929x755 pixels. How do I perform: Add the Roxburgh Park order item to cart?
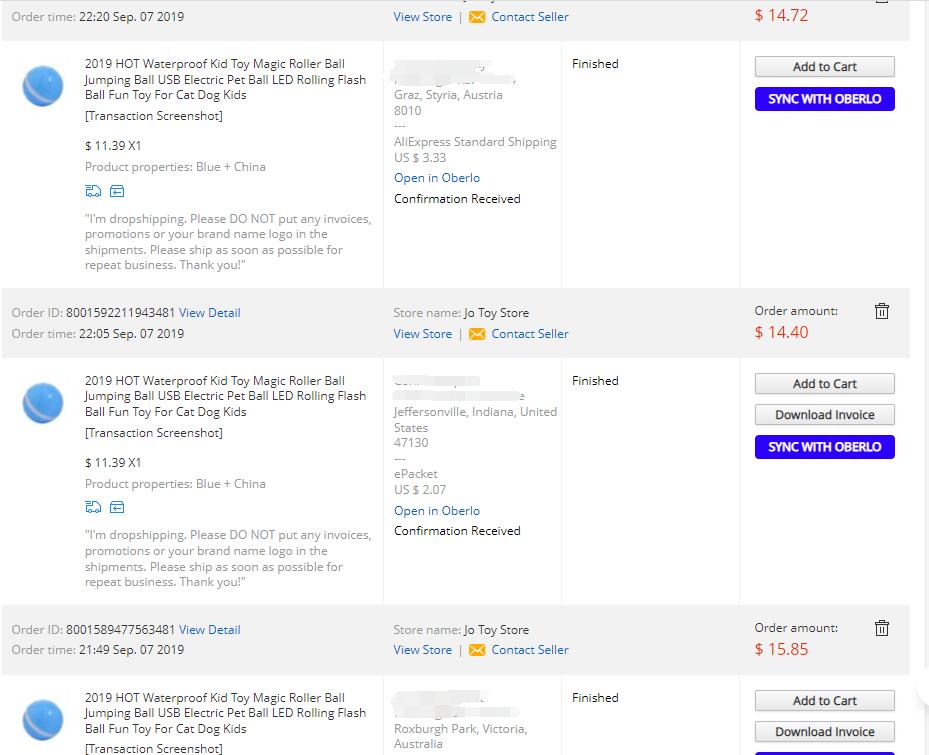coord(825,700)
